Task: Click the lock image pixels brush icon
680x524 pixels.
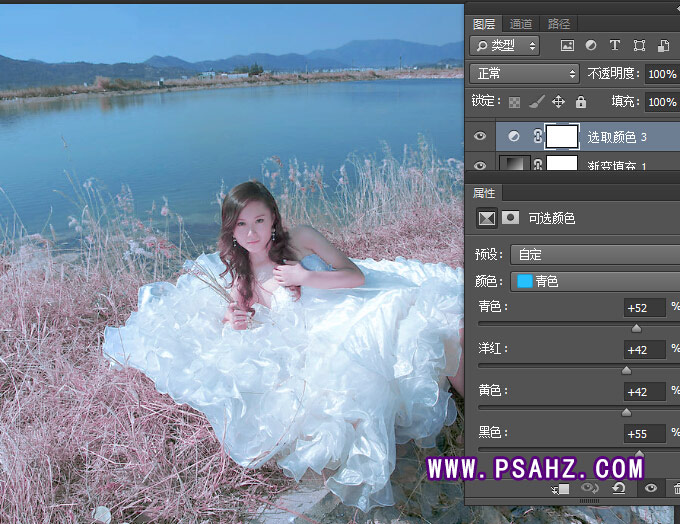Action: pos(536,102)
